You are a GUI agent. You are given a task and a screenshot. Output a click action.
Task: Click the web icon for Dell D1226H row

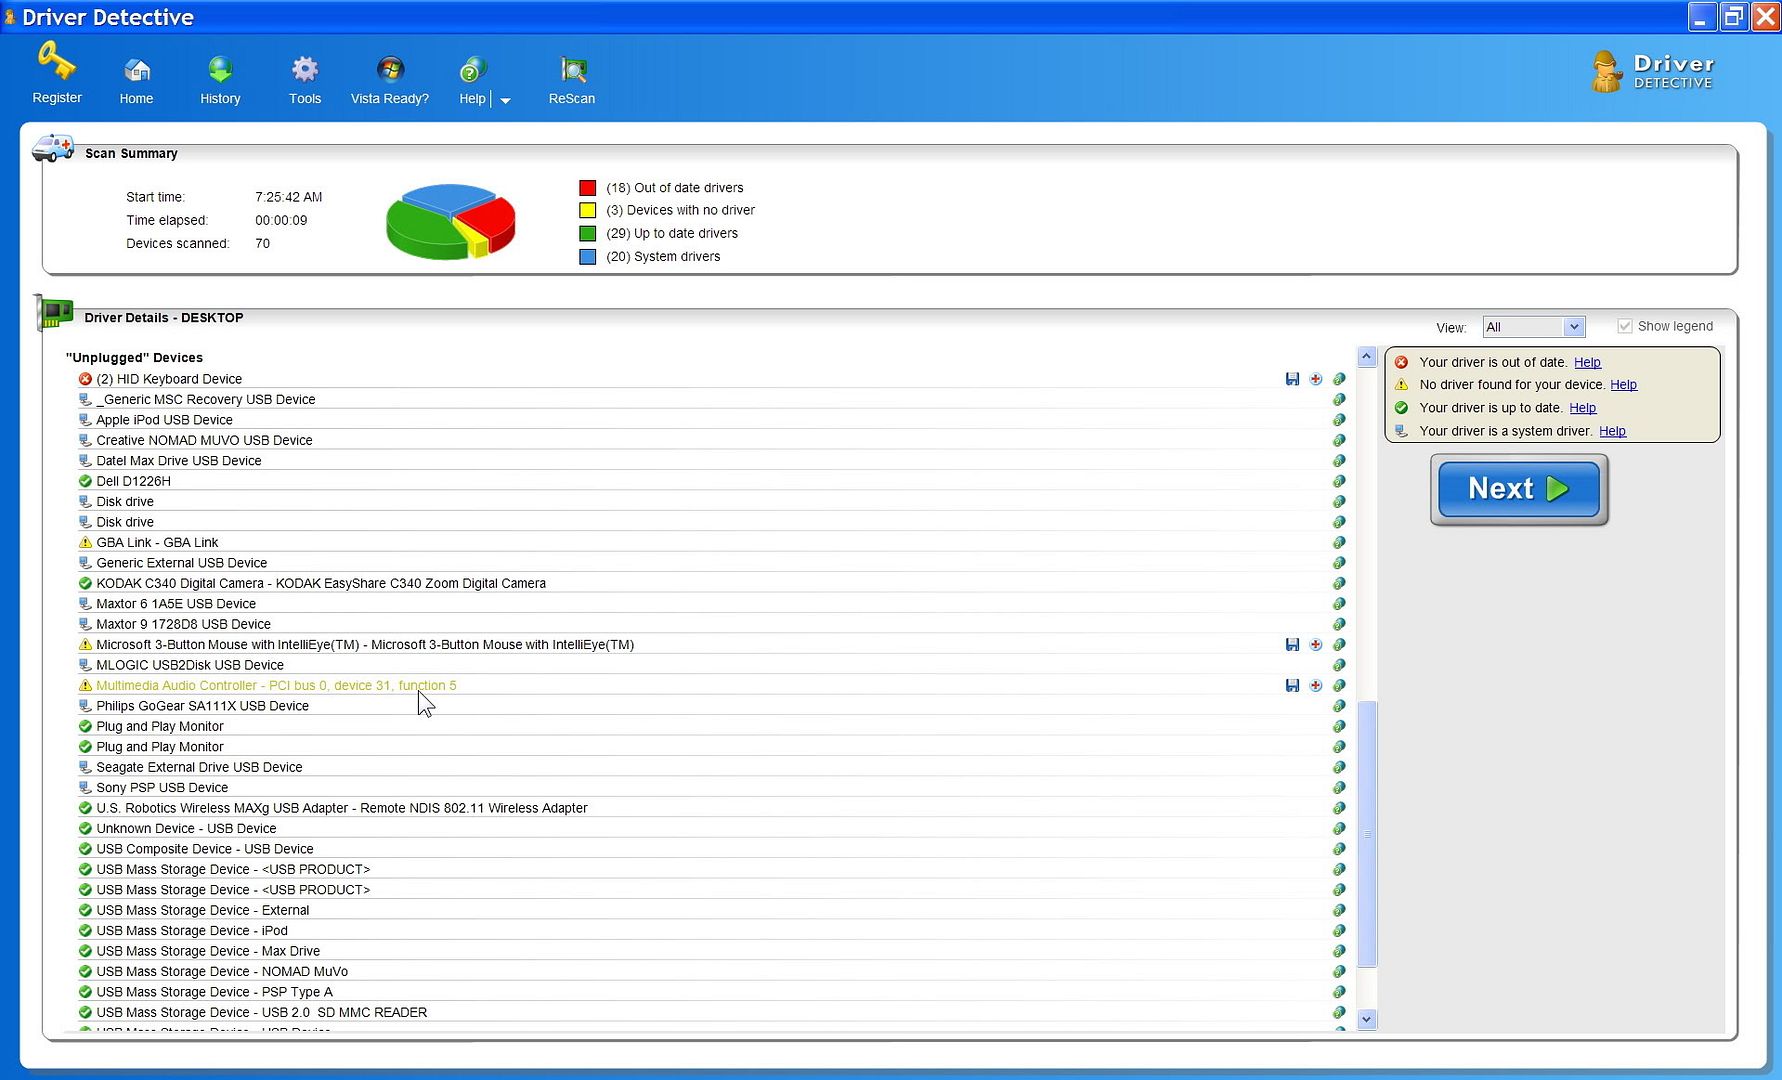(x=1339, y=481)
